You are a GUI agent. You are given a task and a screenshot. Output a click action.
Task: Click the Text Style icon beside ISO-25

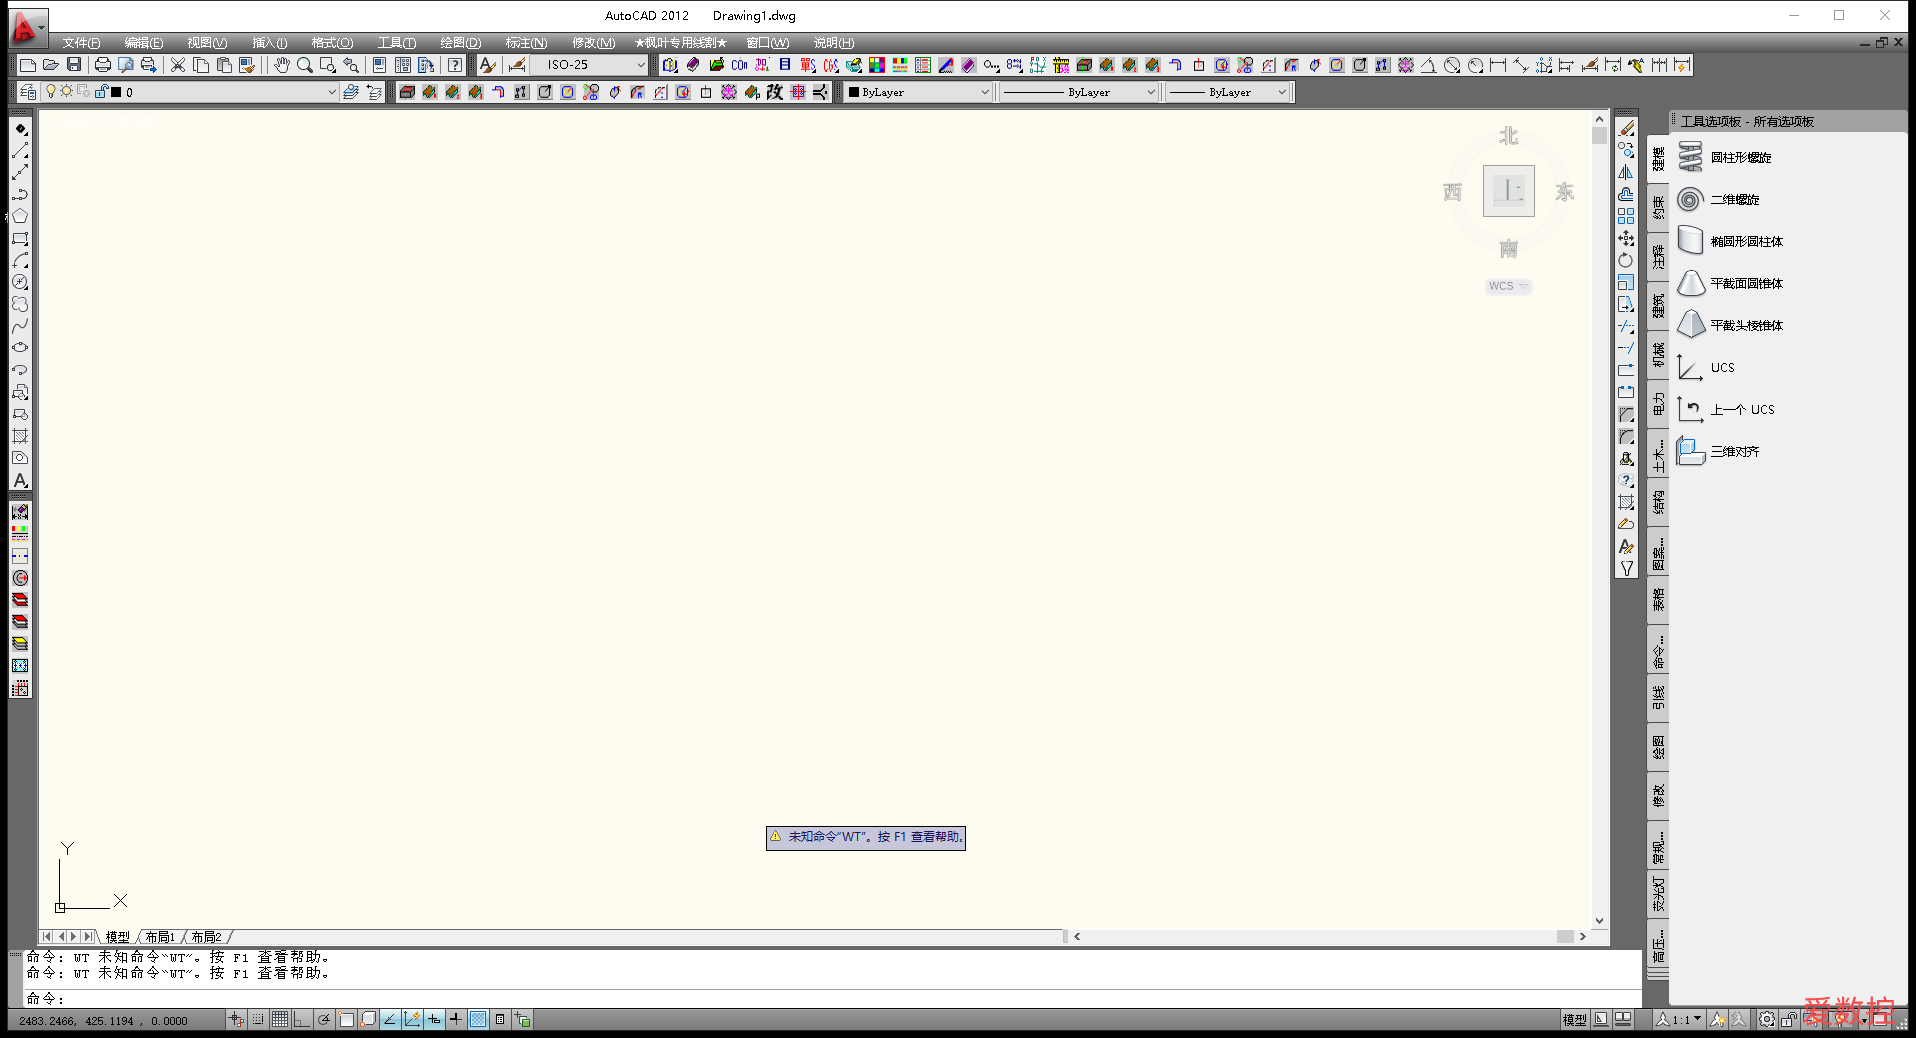(487, 65)
